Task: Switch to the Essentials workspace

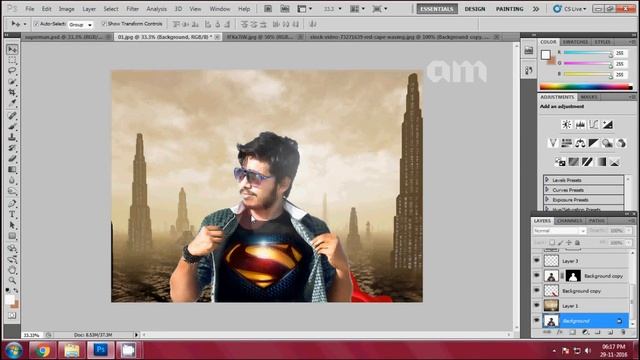Action: pyautogui.click(x=437, y=9)
